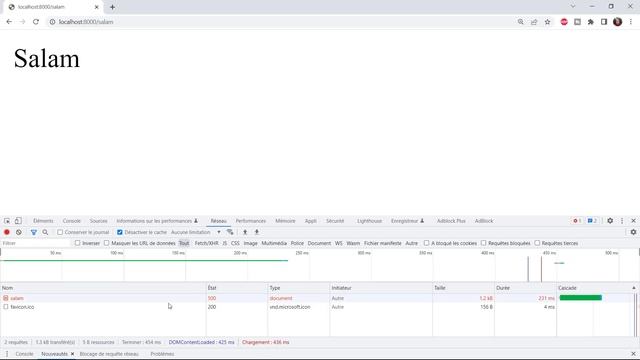Filter requests by Image type
640x360 pixels.
click(251, 243)
